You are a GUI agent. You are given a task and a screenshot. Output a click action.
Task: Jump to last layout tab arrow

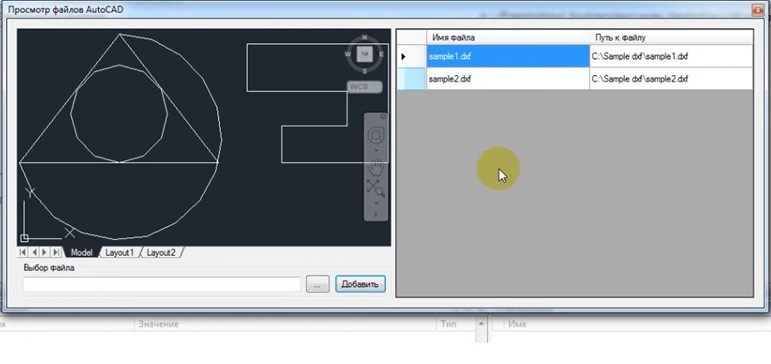(x=57, y=252)
